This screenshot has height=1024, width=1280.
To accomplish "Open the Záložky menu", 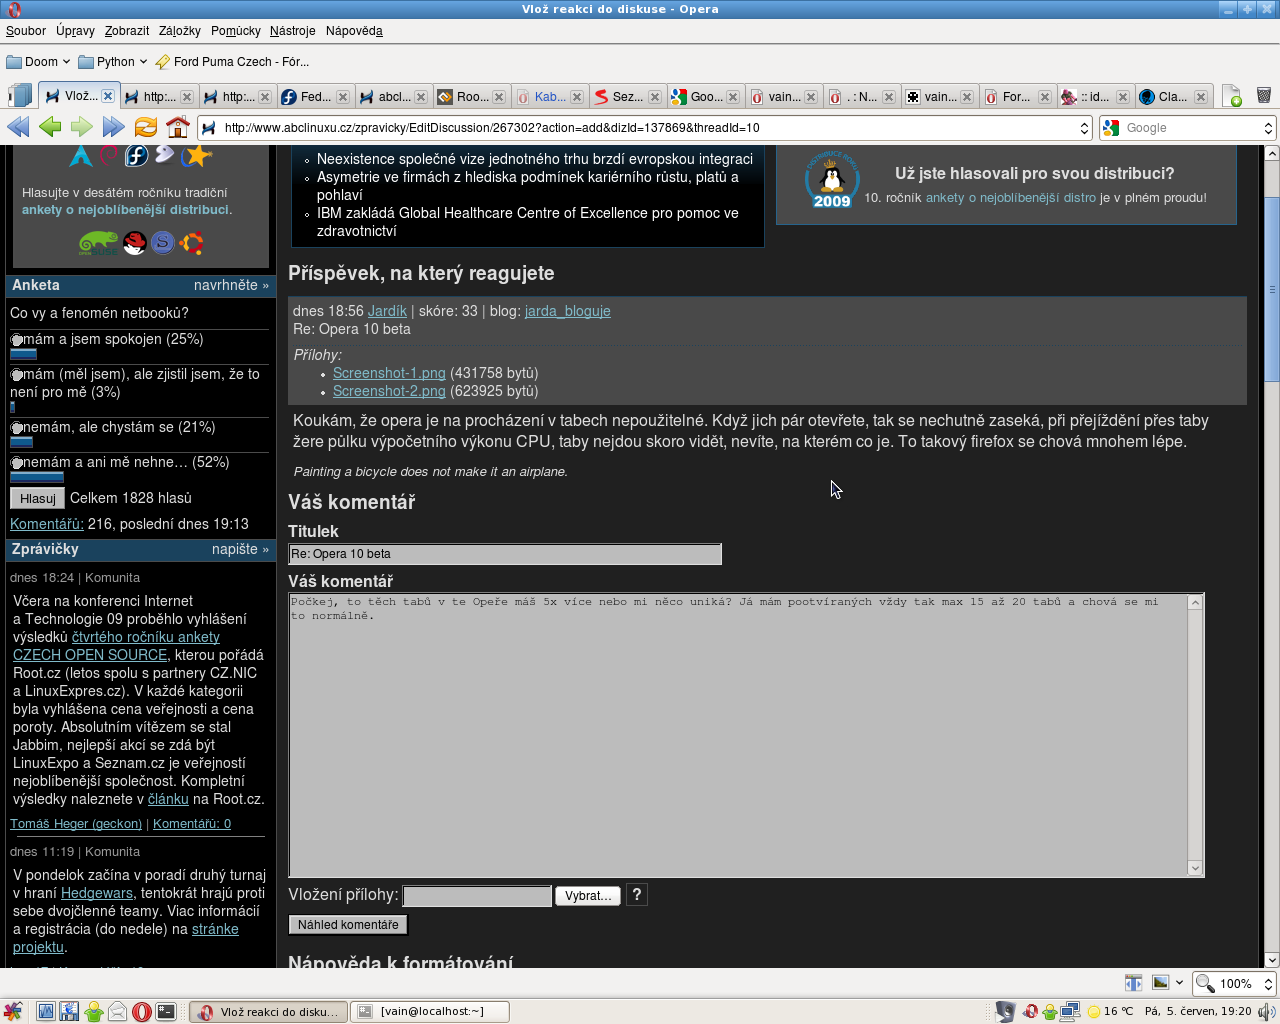I will (x=179, y=31).
